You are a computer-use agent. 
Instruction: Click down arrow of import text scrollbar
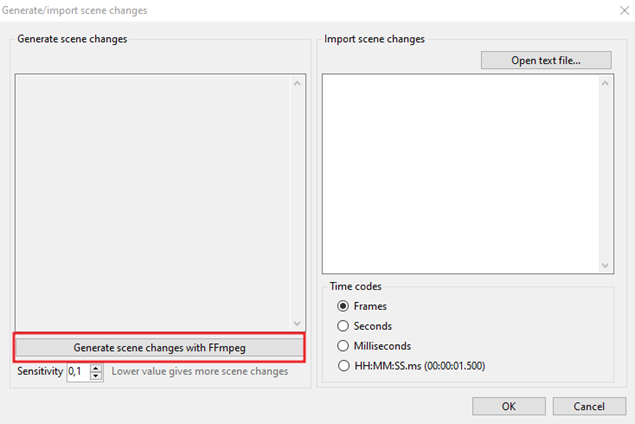(605, 265)
